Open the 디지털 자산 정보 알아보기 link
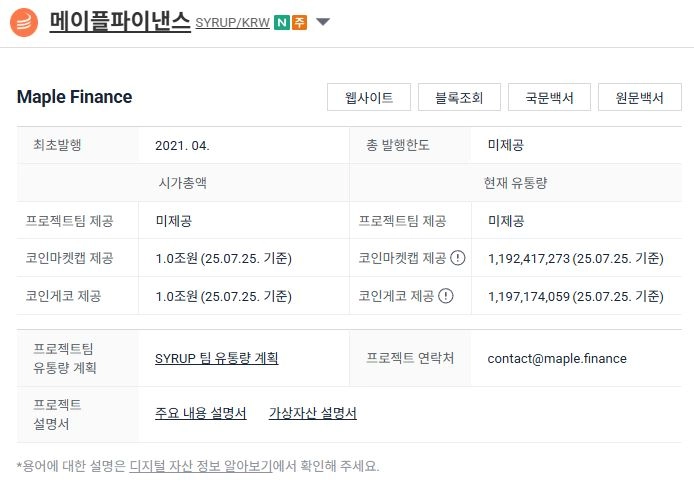The width and height of the screenshot is (694, 485). [201, 466]
